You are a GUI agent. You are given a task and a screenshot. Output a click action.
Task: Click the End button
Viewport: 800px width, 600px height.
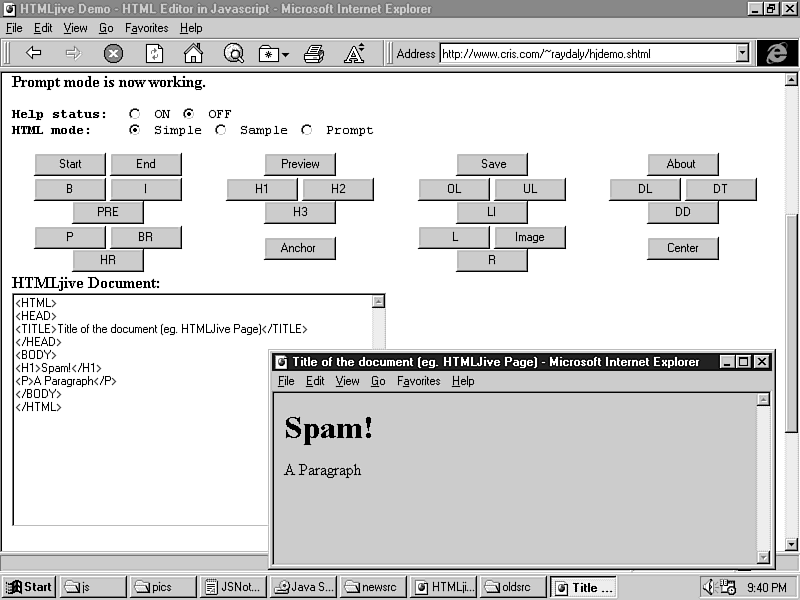[146, 164]
